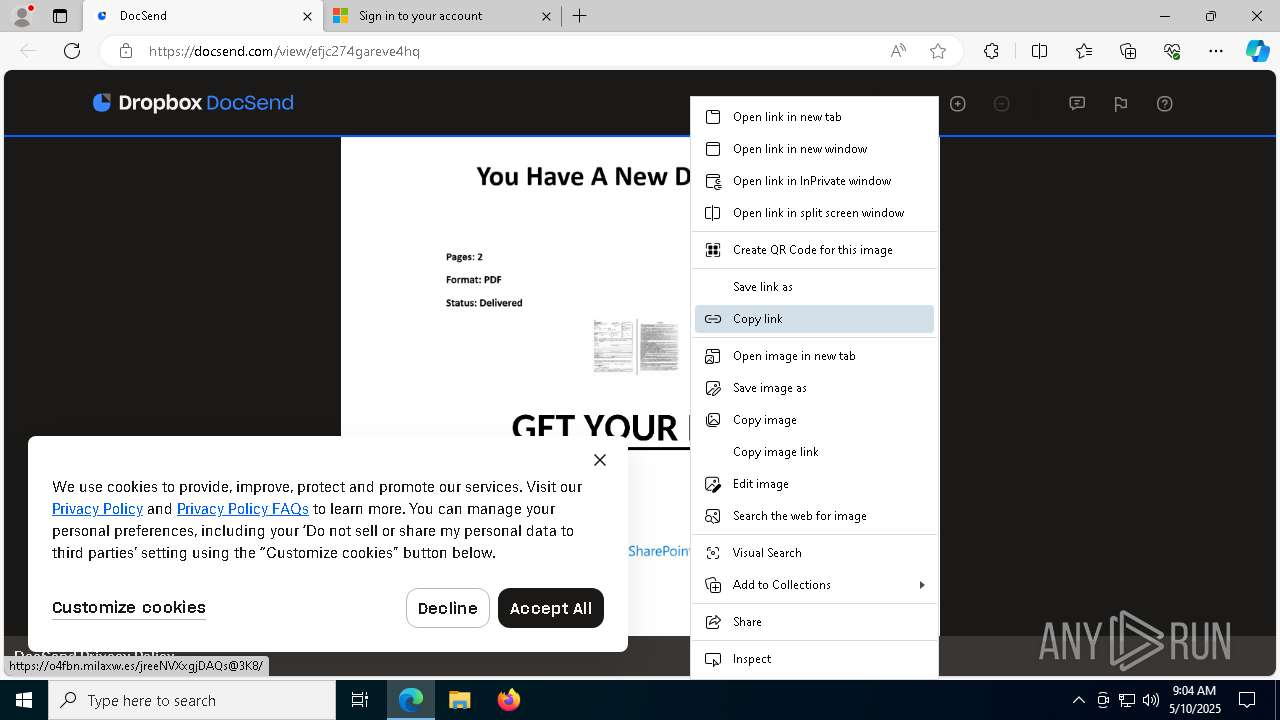The height and width of the screenshot is (720, 1280).
Task: Open Task View on taskbar
Action: pos(360,700)
